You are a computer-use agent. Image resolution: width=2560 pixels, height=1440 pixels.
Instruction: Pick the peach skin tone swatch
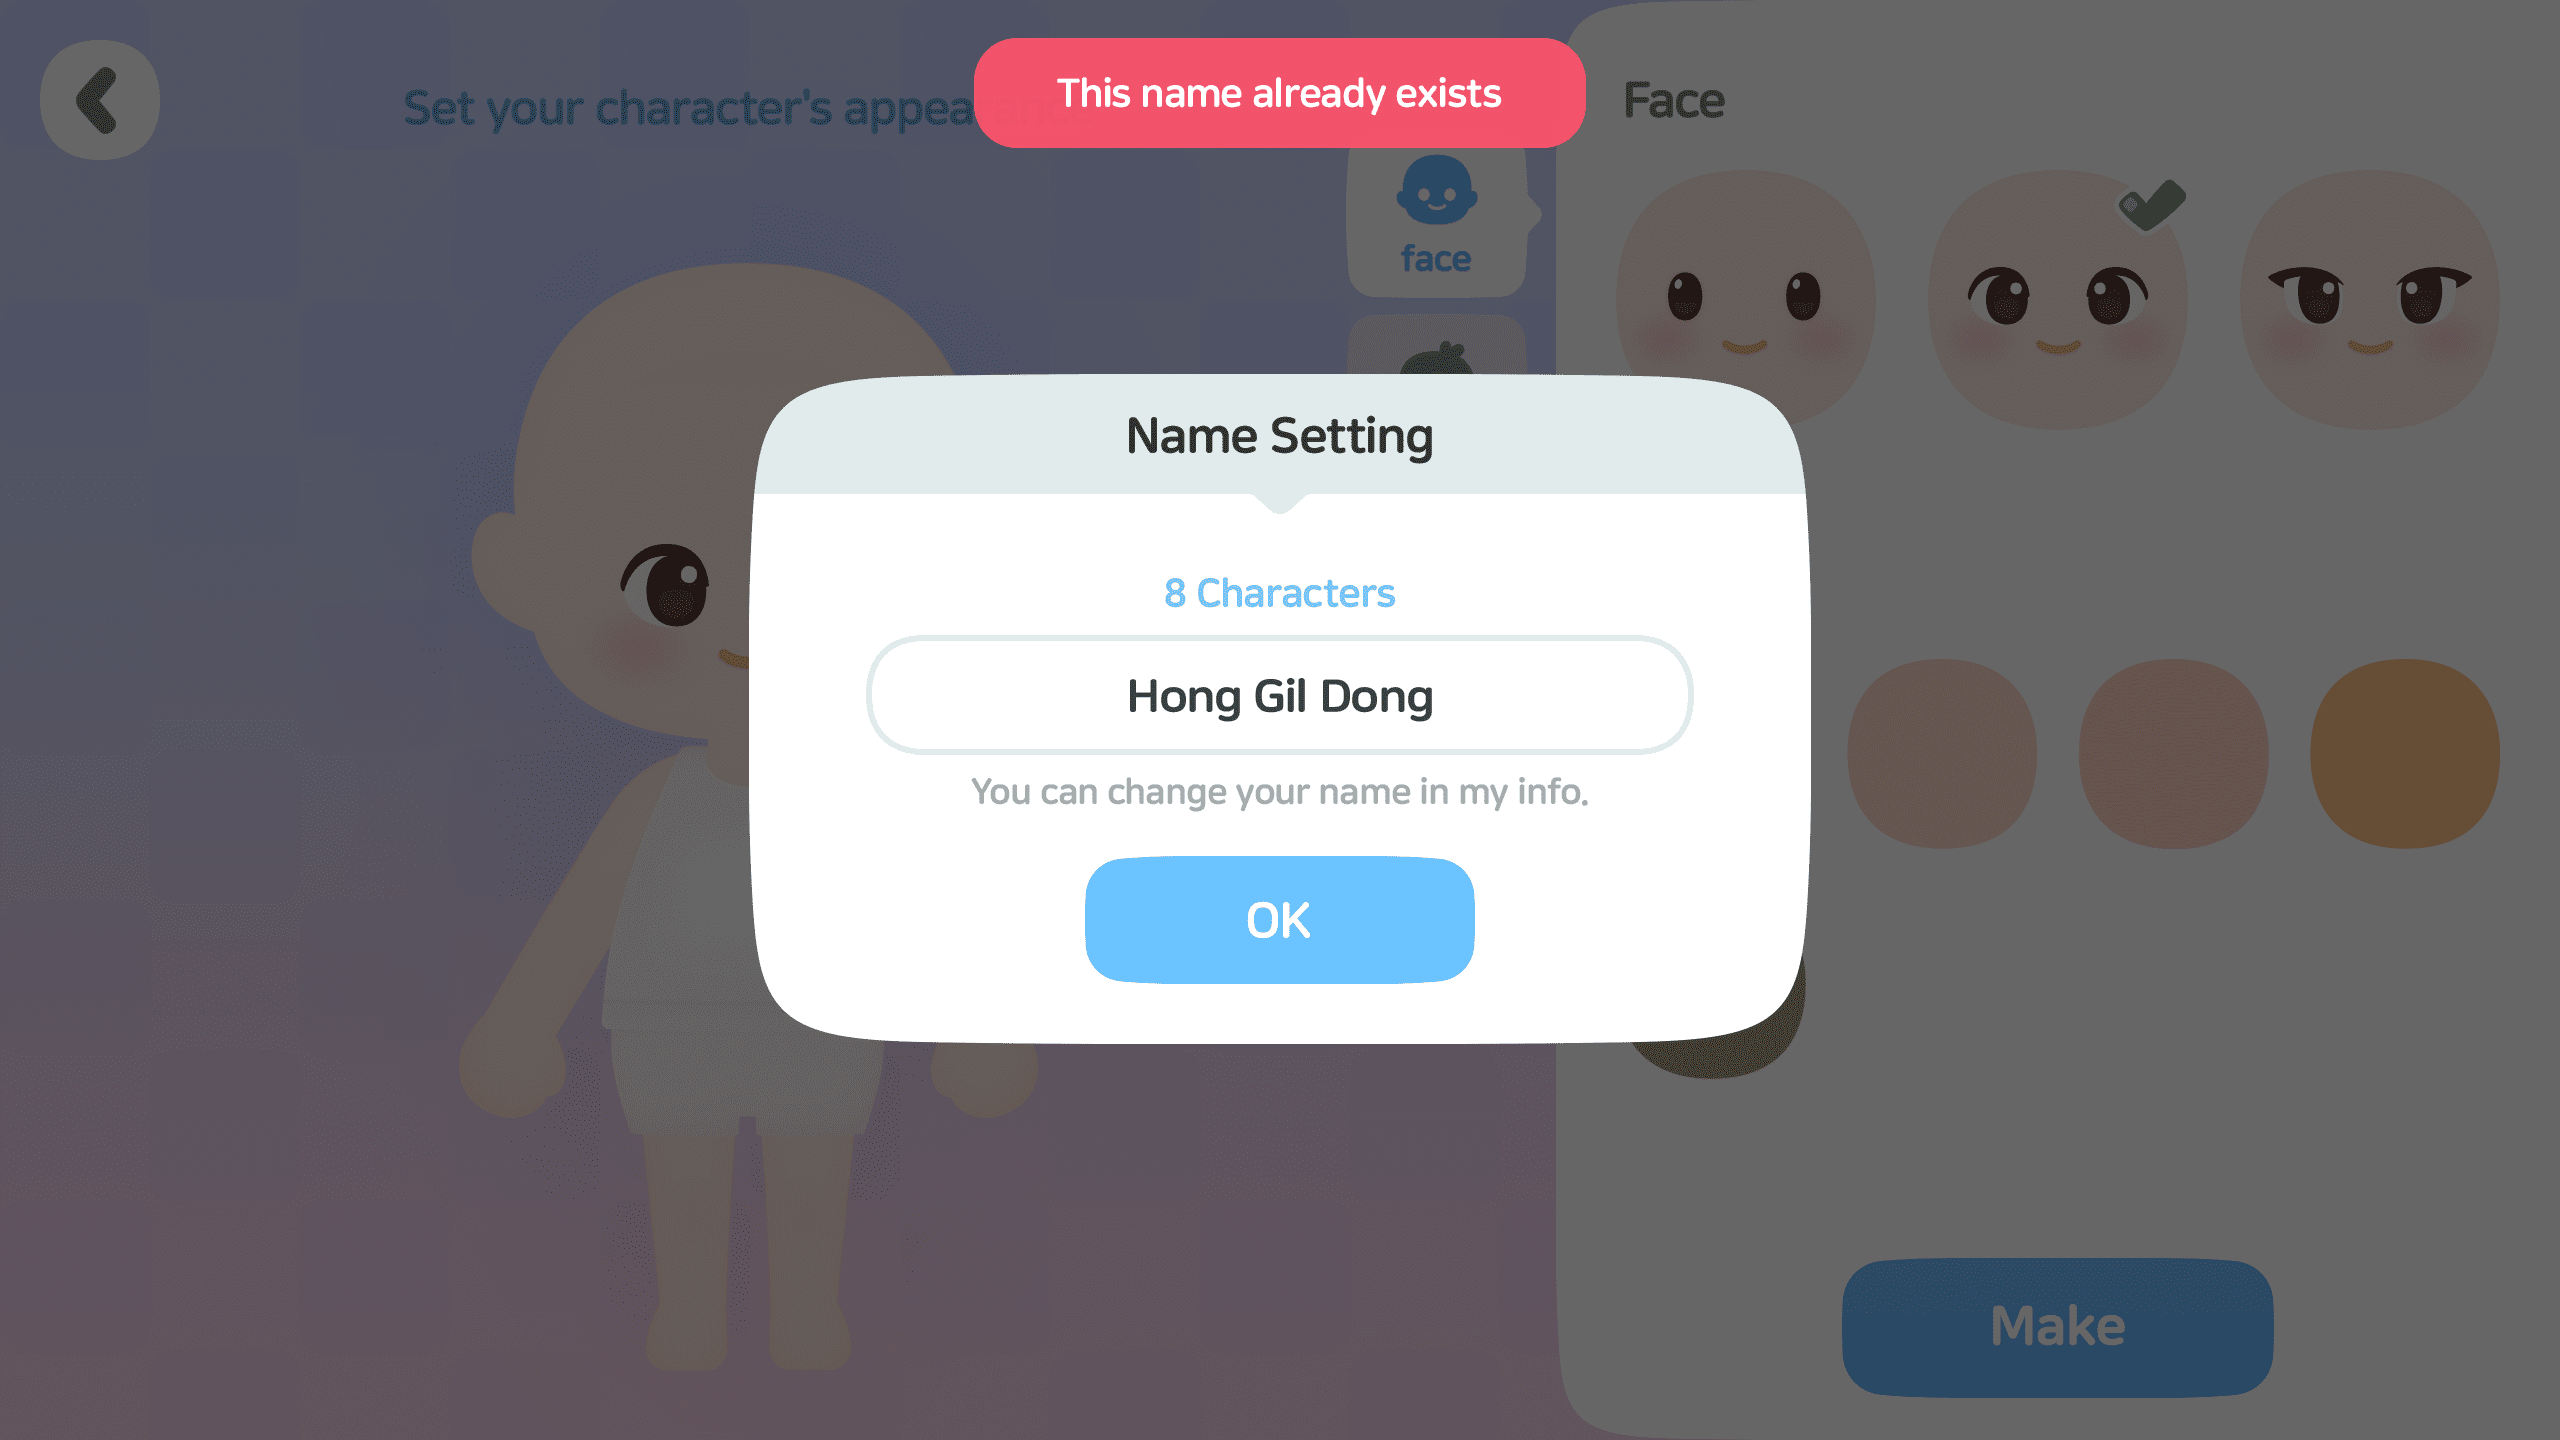[2173, 753]
